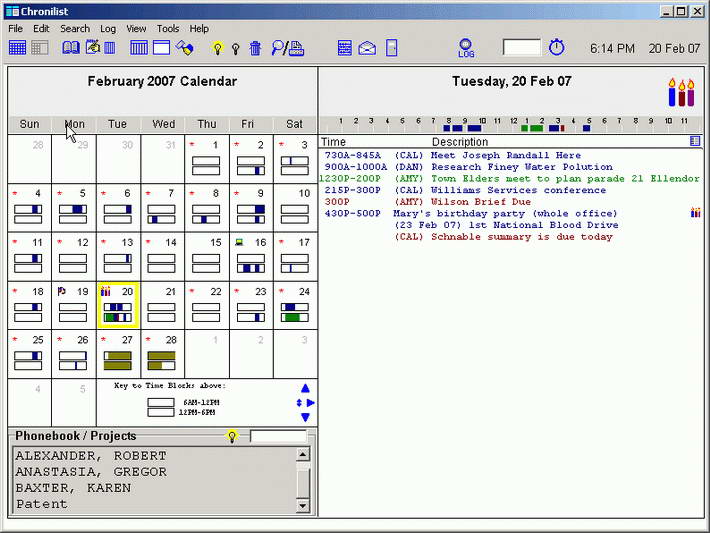Open the 1st National Blood Drive entry
Screen dimensions: 710x533
(506, 225)
